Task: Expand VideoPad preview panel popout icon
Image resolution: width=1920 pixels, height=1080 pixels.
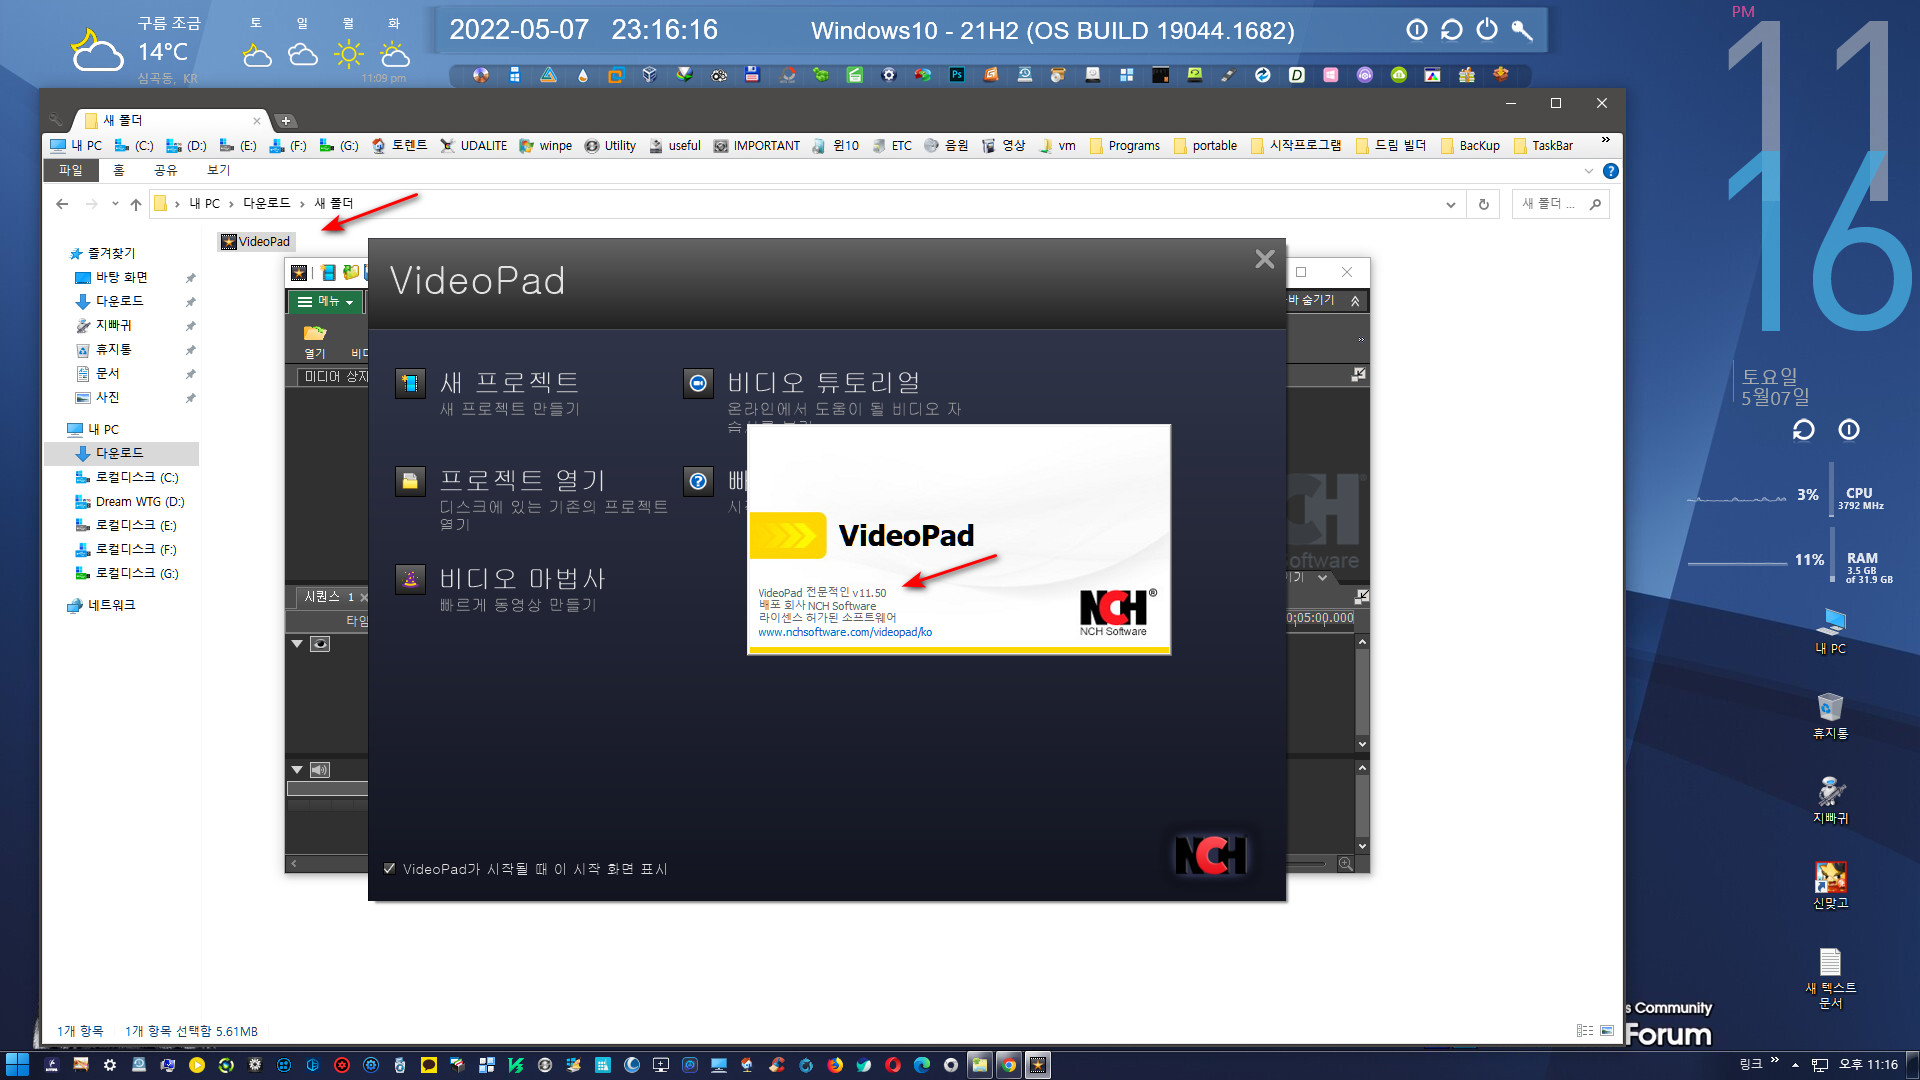Action: 1358,374
